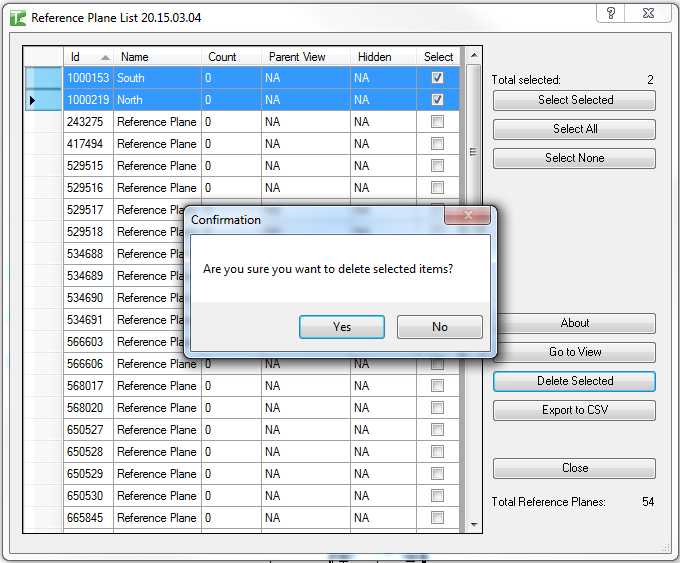Image resolution: width=680 pixels, height=563 pixels.
Task: Sort by the Hidden column header
Action: coord(383,57)
